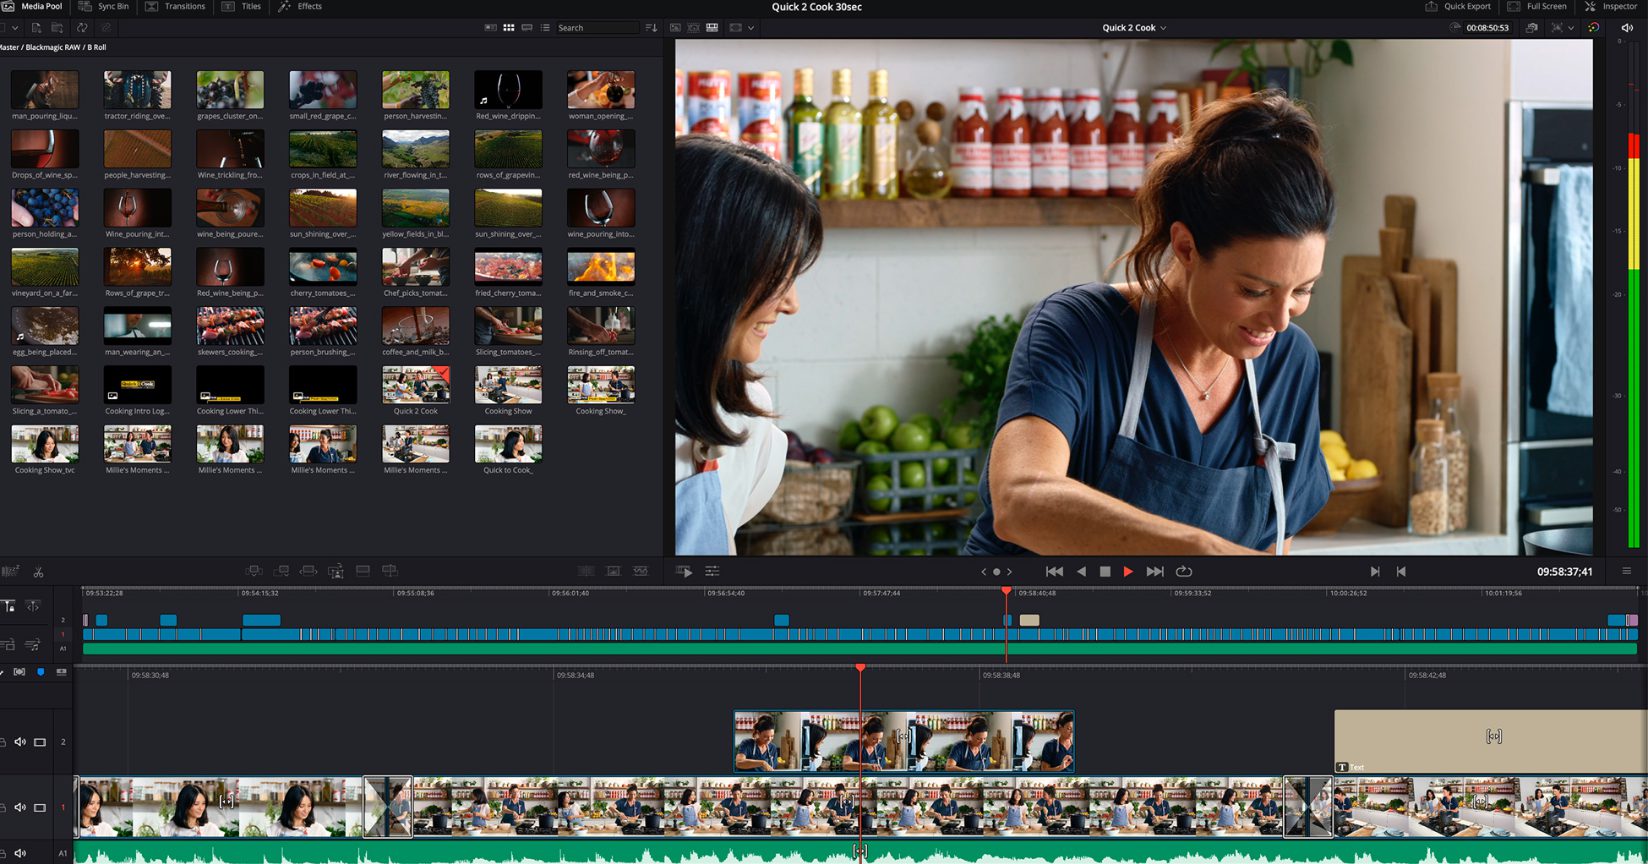
Task: Add a blue marker
Action: [41, 672]
